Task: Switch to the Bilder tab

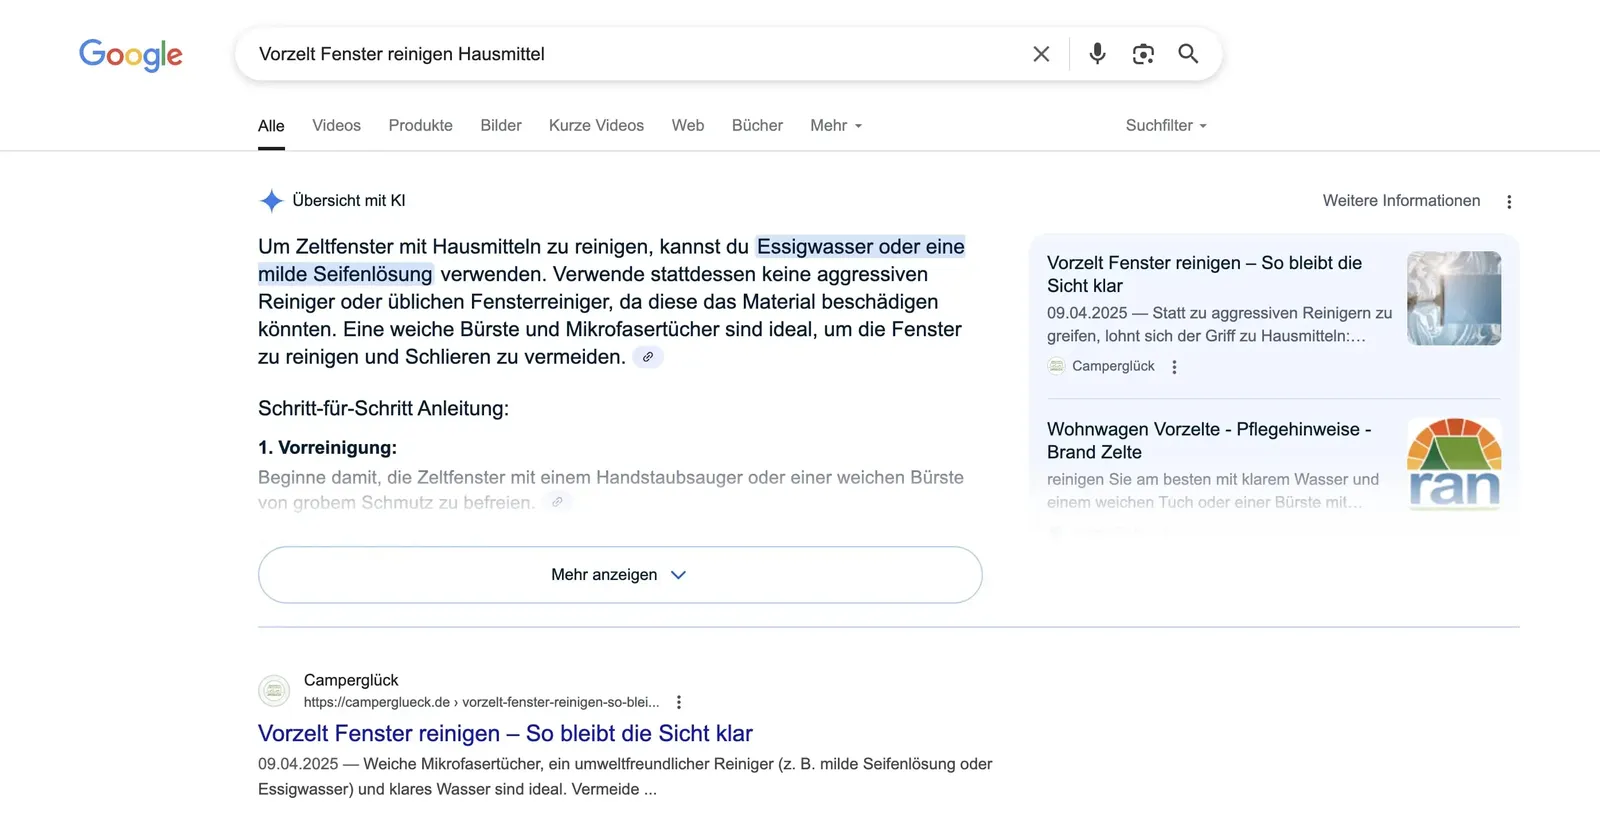Action: coord(501,126)
